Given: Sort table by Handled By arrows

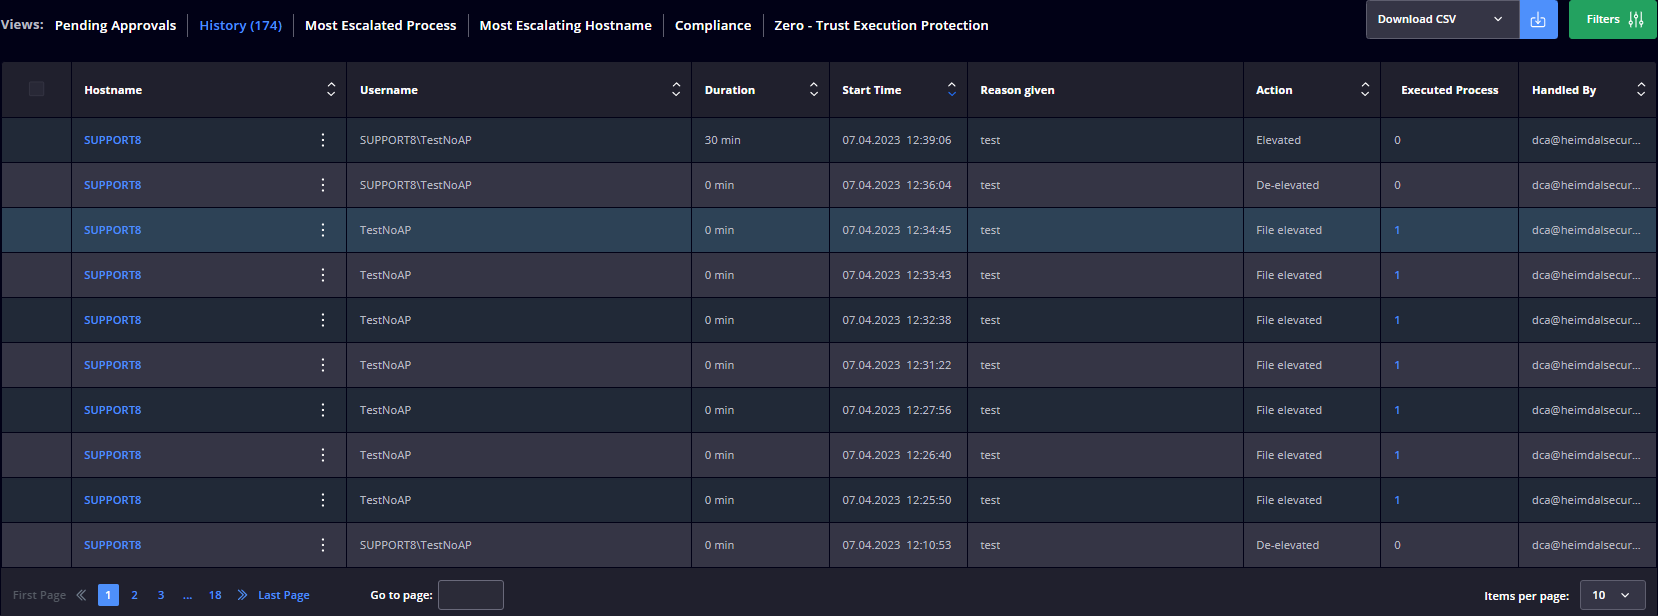Looking at the screenshot, I should tap(1641, 89).
